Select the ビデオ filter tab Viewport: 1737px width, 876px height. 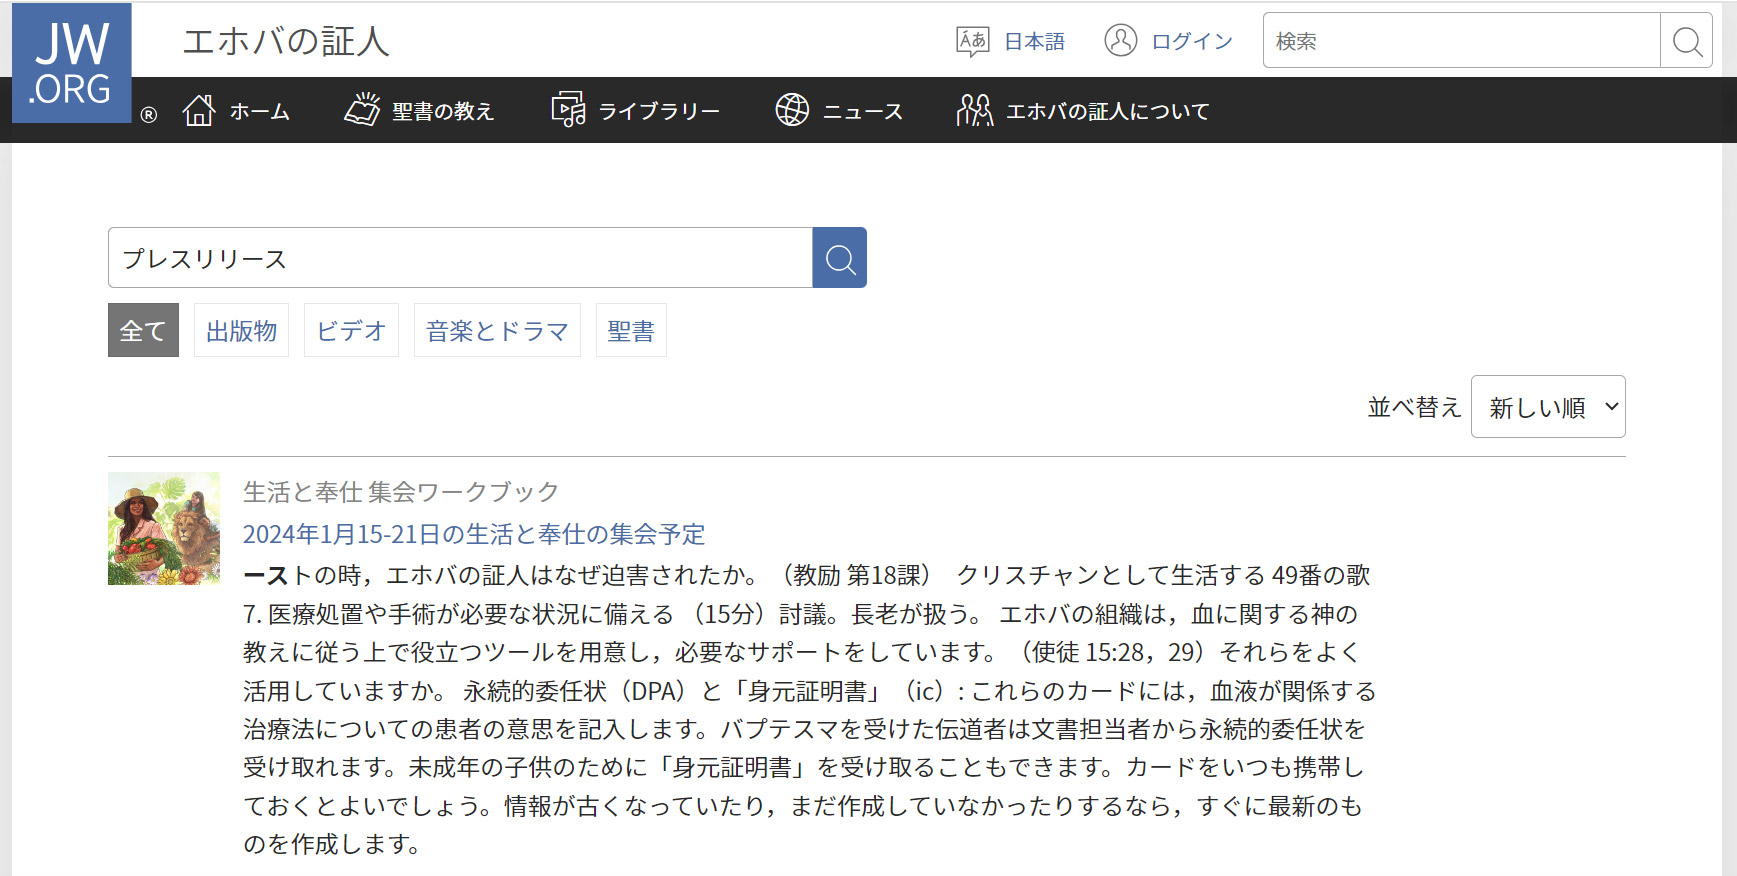coord(351,330)
